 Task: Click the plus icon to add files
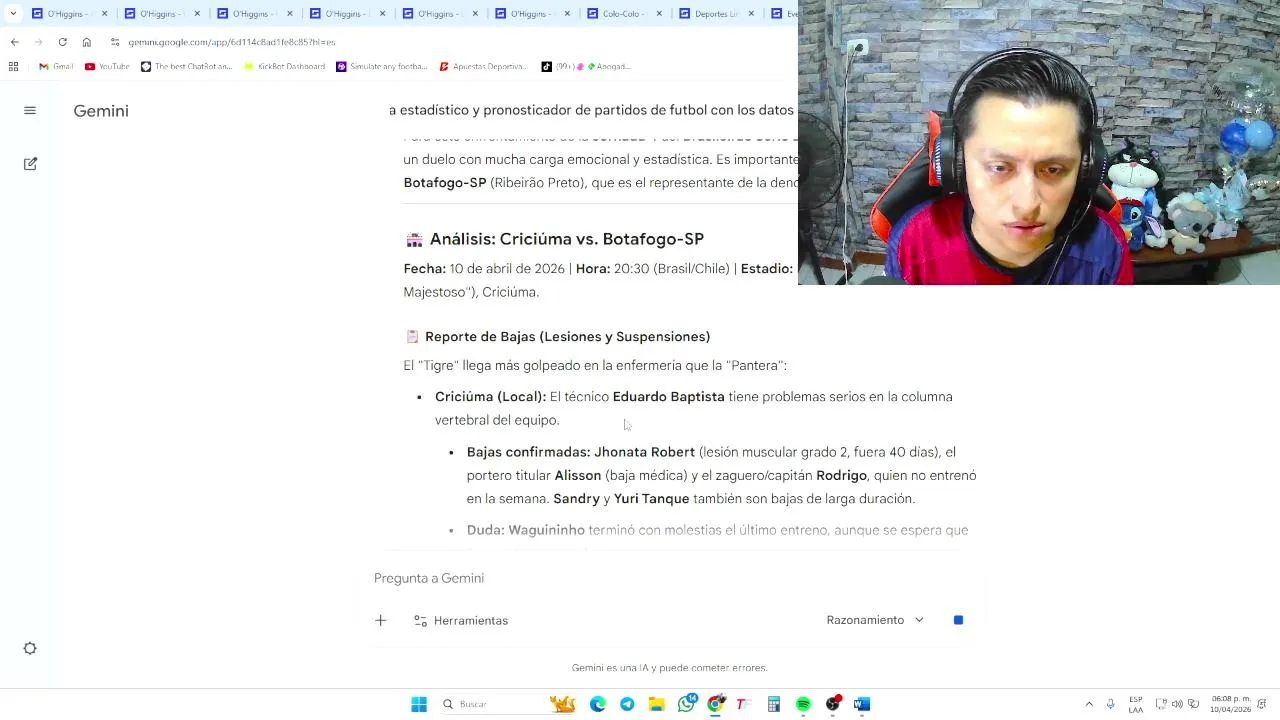click(x=380, y=620)
